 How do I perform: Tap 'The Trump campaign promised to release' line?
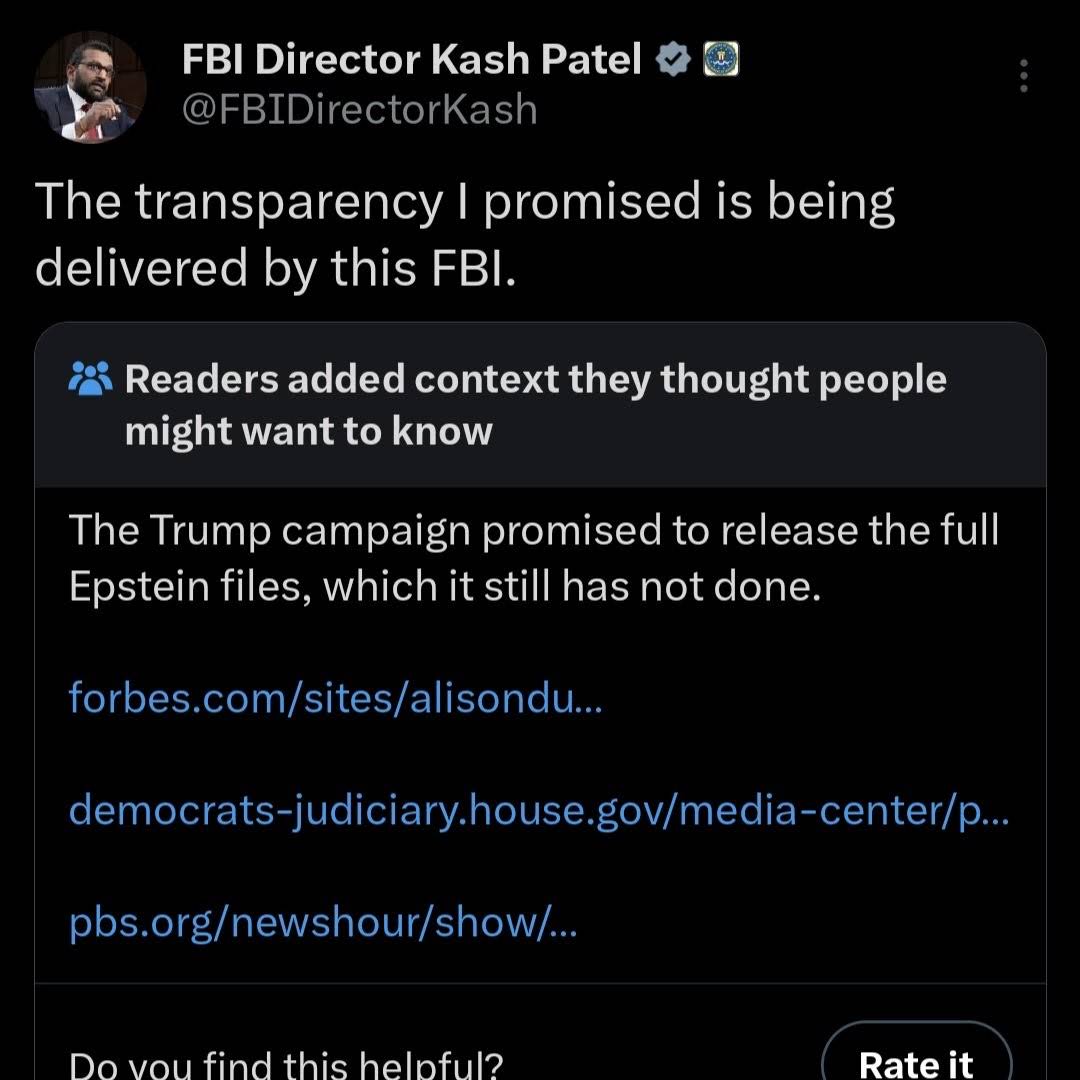pos(534,530)
